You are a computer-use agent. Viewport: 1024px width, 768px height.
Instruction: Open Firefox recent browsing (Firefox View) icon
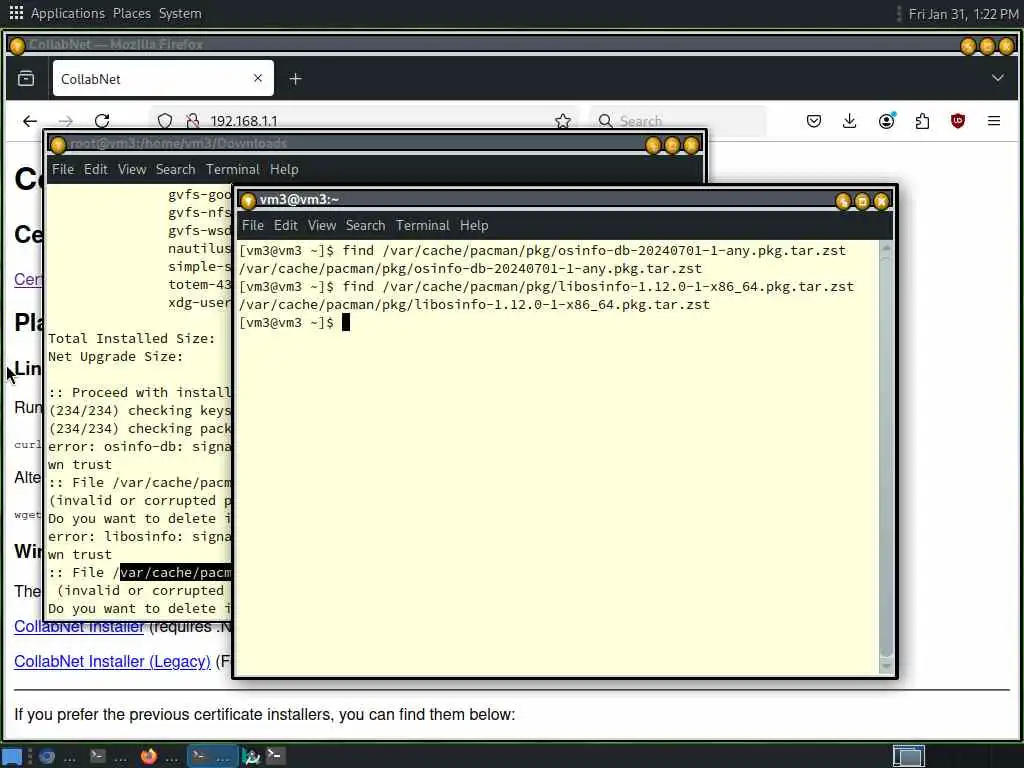[x=26, y=79]
